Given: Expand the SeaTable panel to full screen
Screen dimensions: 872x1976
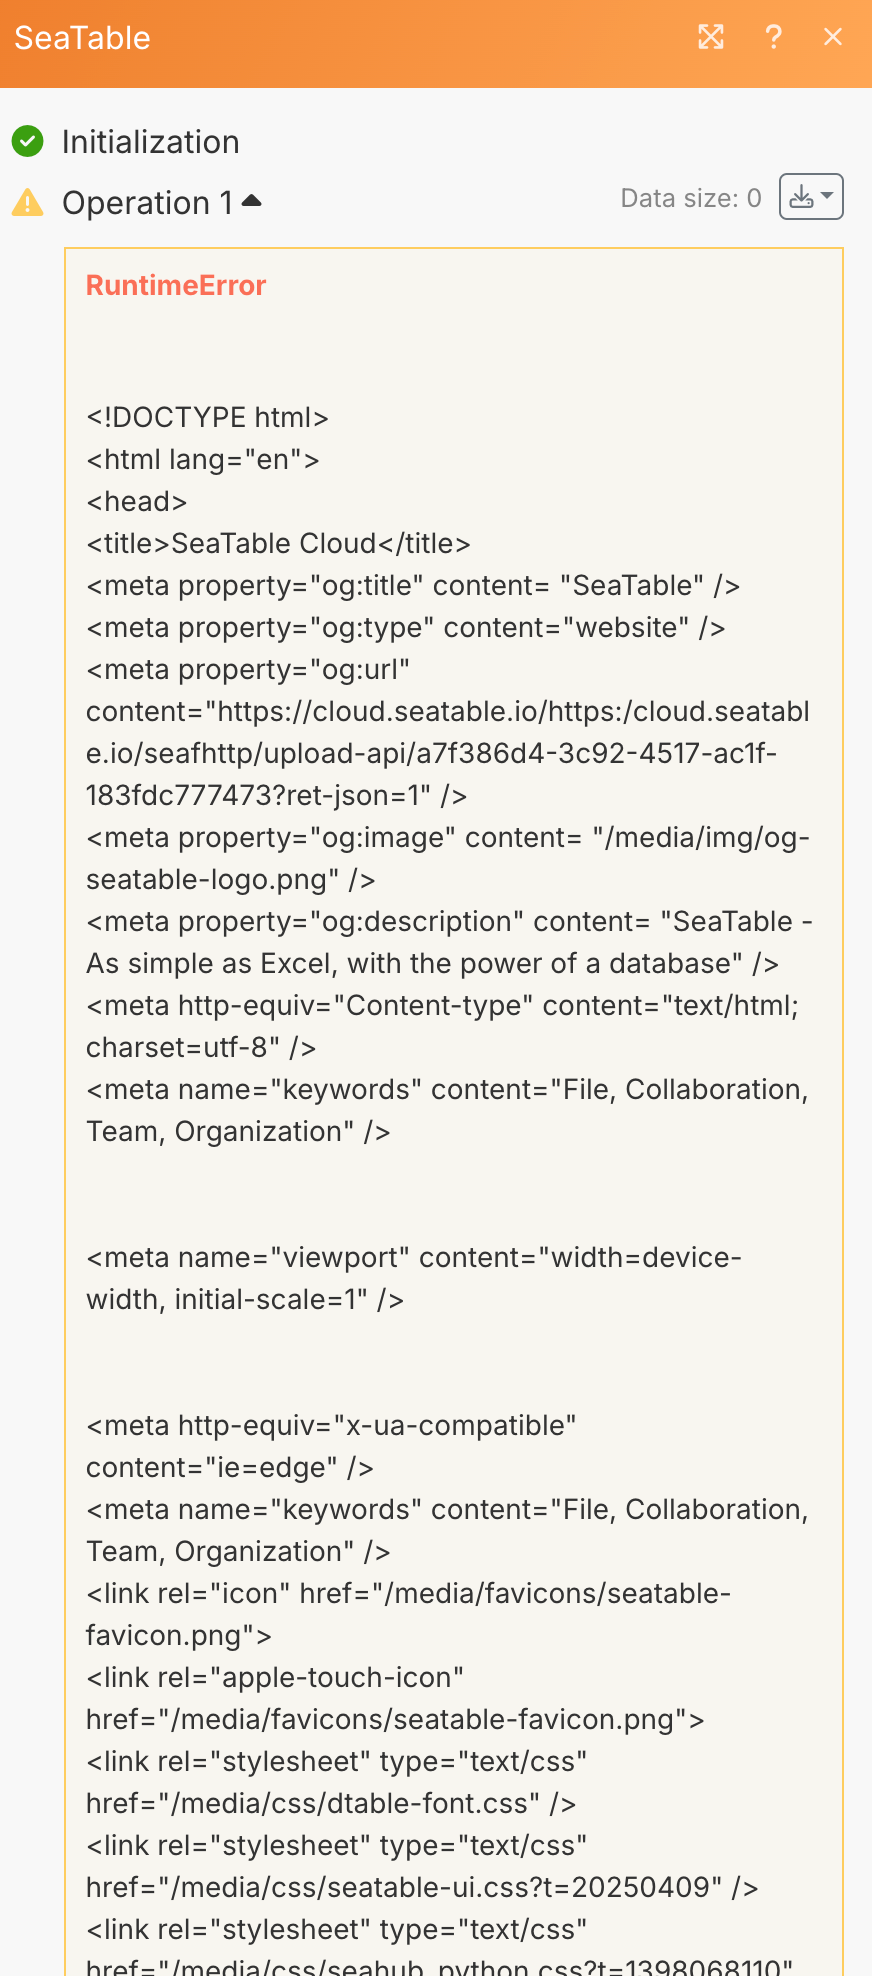Looking at the screenshot, I should coord(710,38).
